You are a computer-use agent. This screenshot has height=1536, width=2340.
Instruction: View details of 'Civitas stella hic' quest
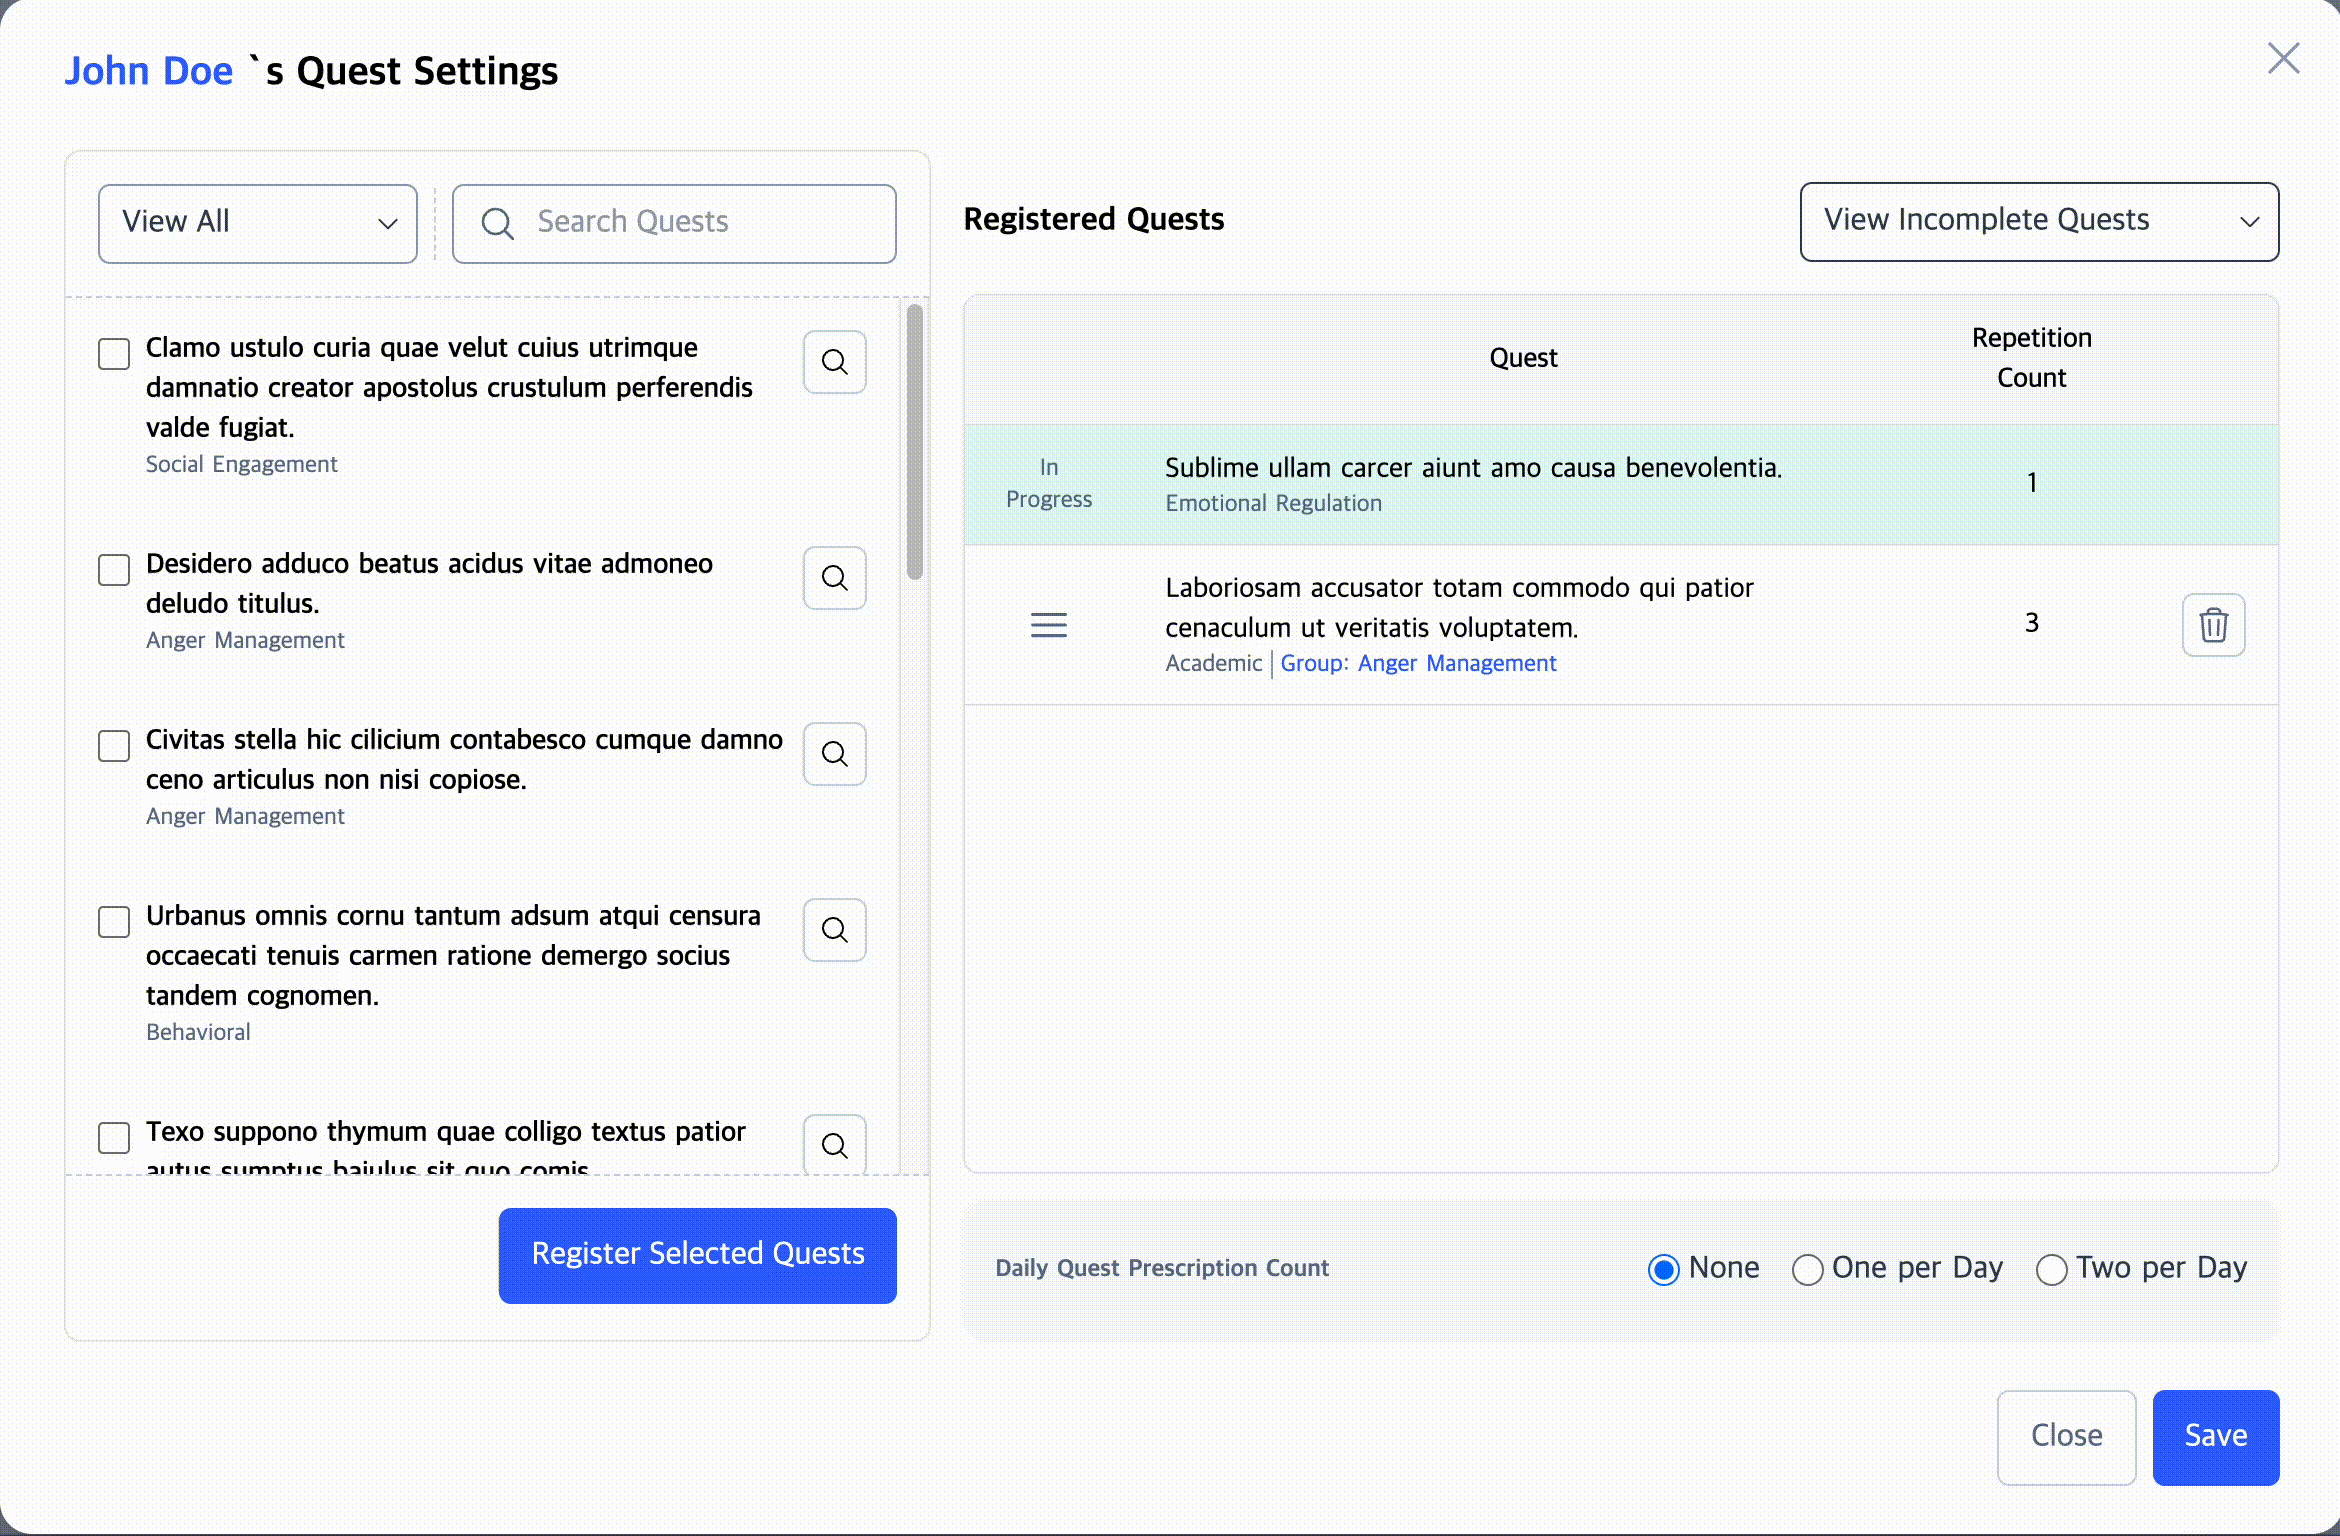pos(834,754)
